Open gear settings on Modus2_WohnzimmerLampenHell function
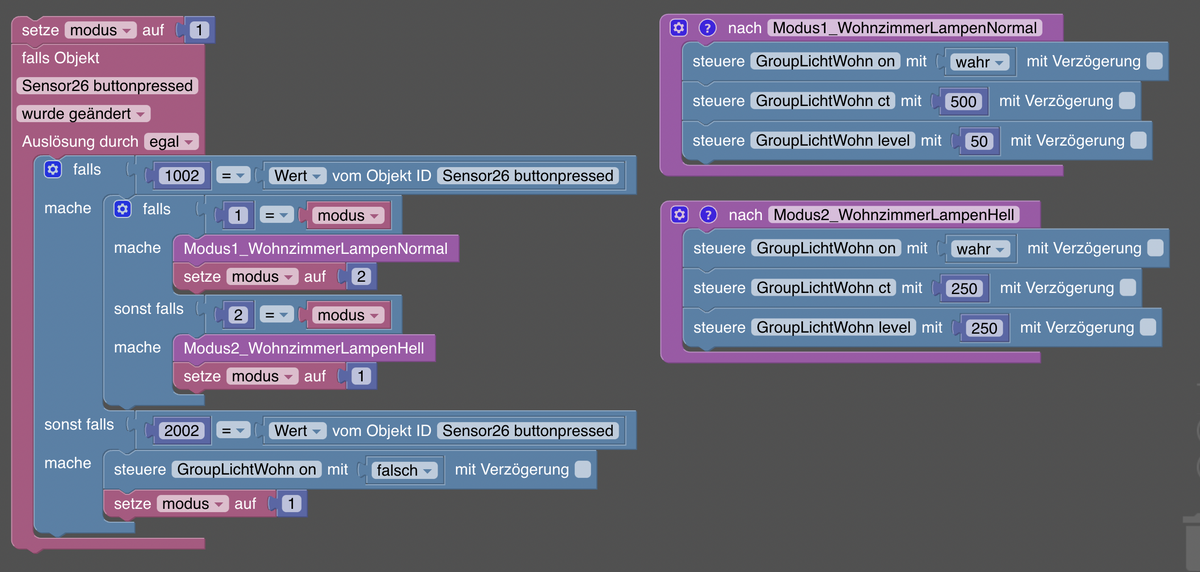The image size is (1200, 572). [x=679, y=214]
